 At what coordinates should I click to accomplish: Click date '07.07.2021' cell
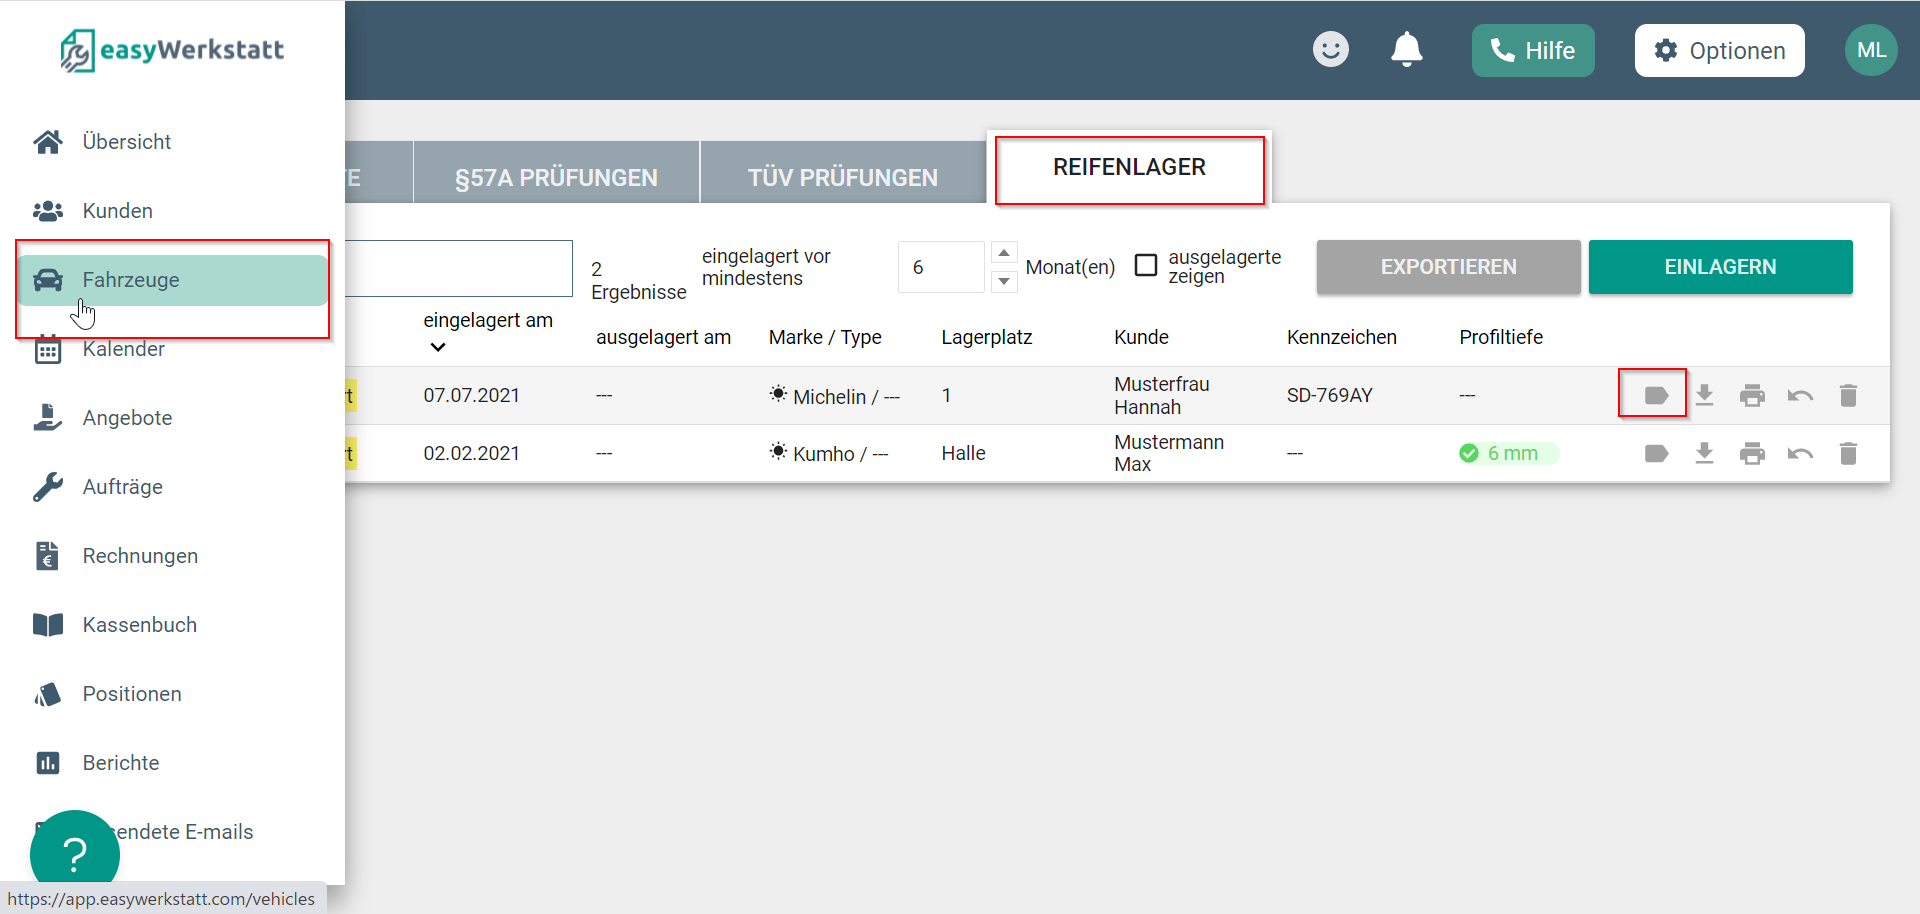[x=471, y=396]
